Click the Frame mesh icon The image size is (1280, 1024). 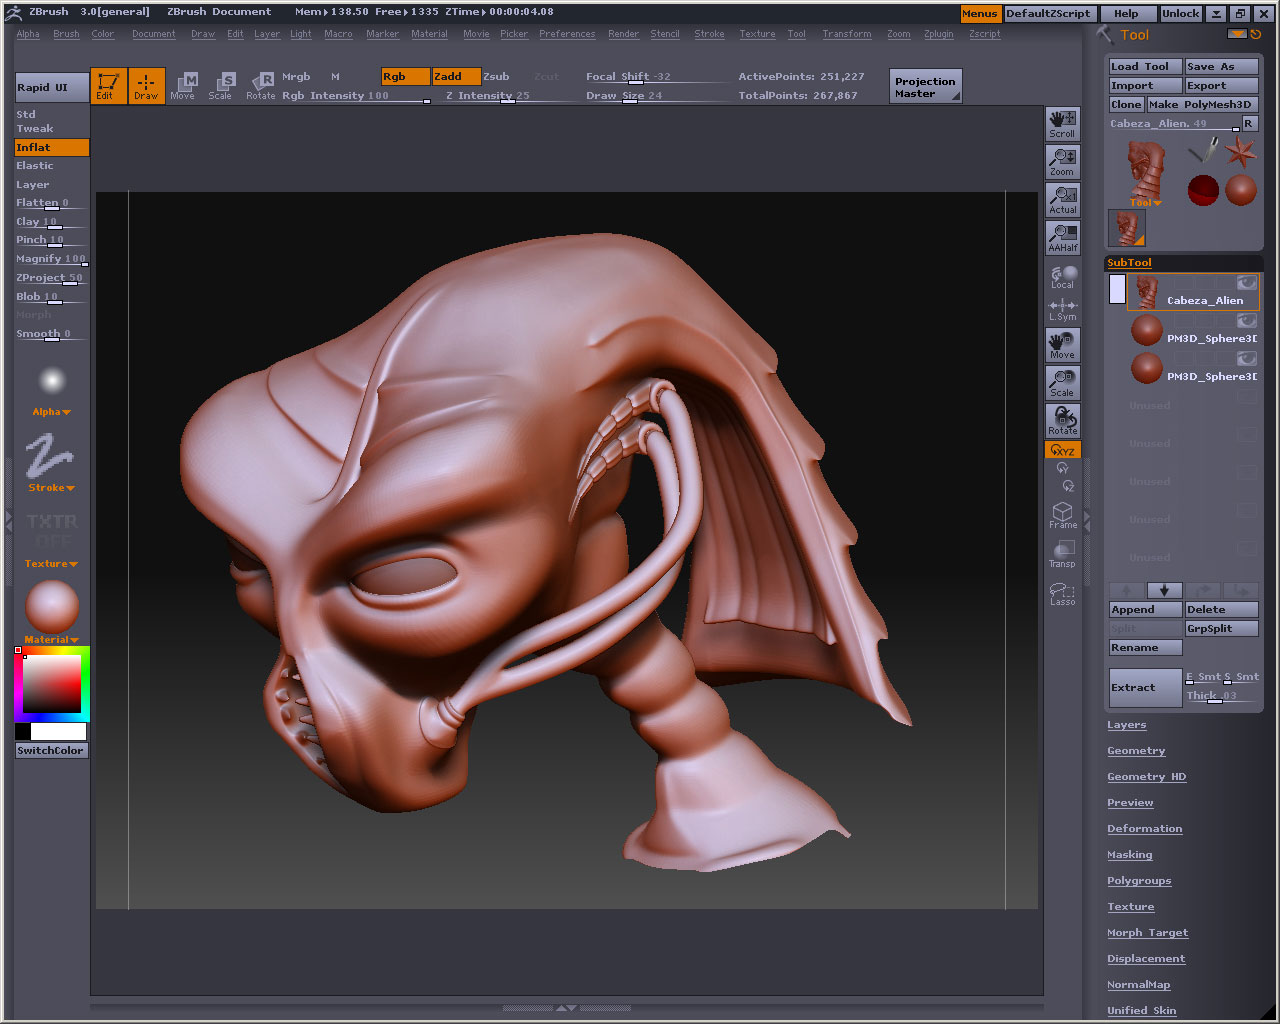point(1062,515)
